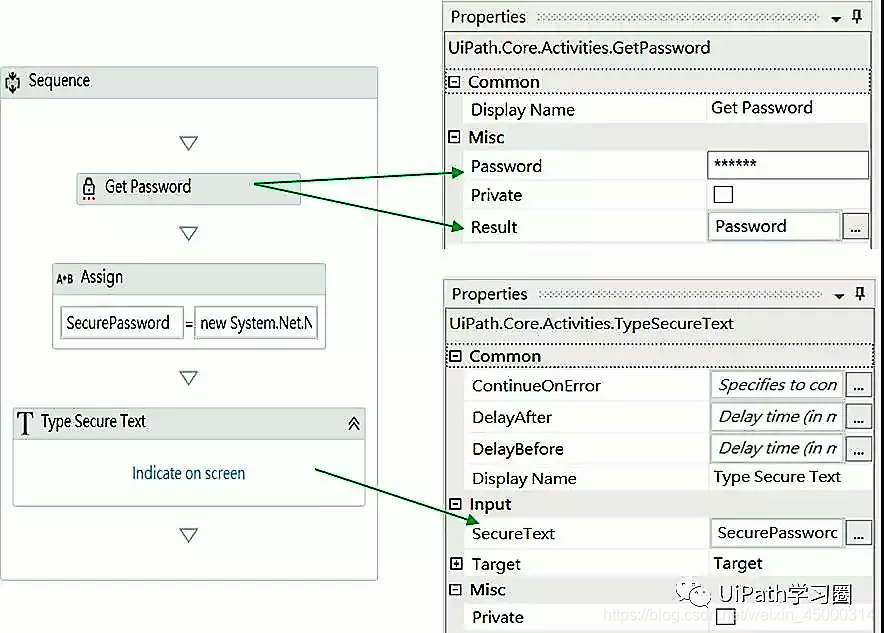Open expression editor for DelayAfter
This screenshot has width=884, height=633.
[859, 417]
